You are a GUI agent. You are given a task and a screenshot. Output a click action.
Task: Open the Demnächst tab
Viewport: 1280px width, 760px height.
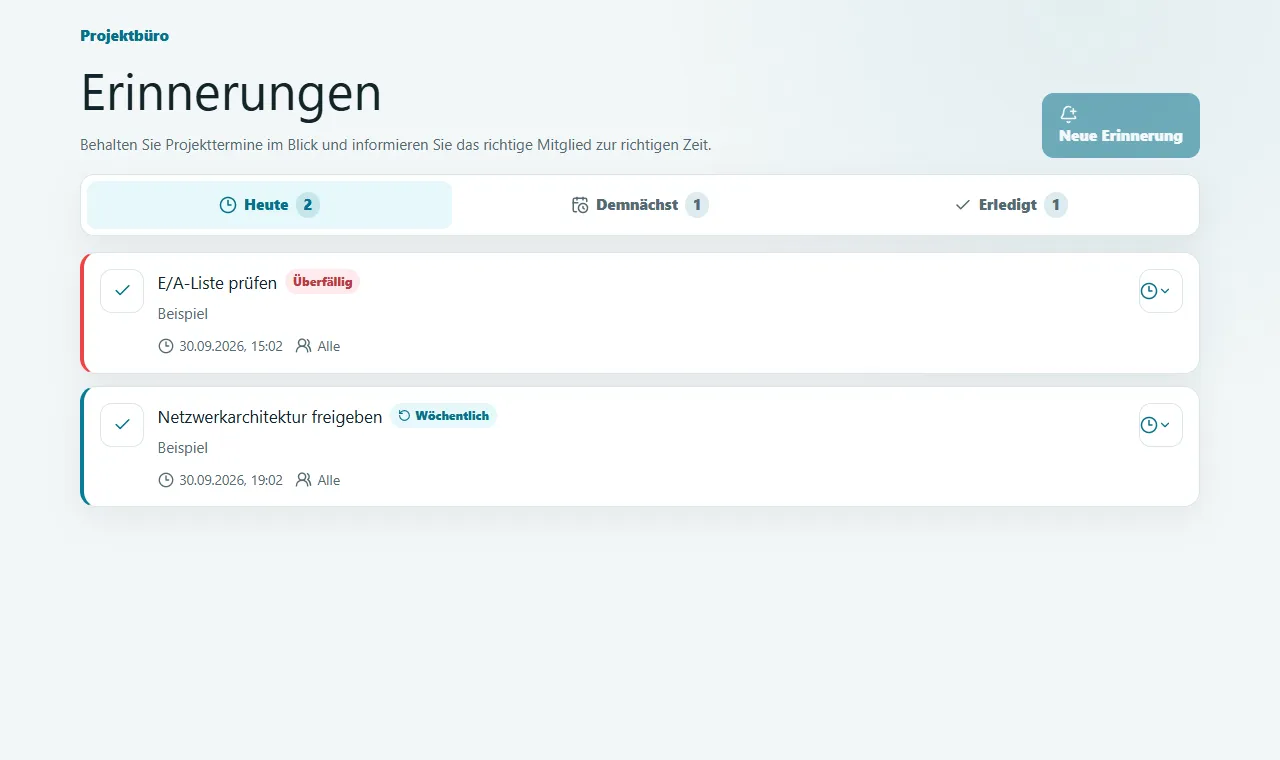pos(640,205)
